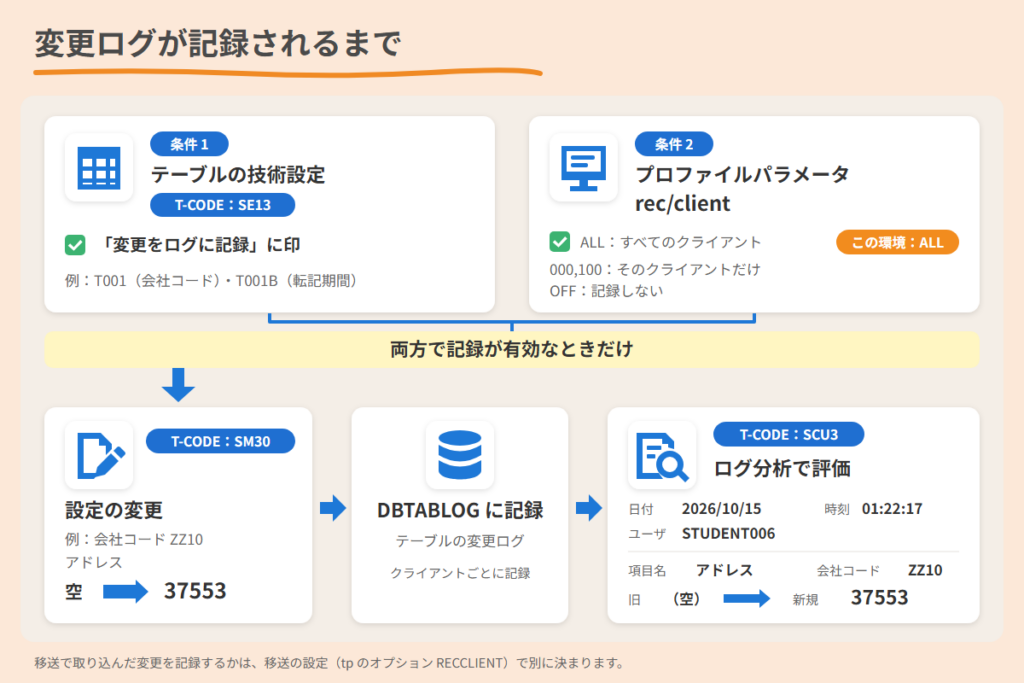
Task: Click the 空 value in the 設定の変更 card
Action: (x=74, y=592)
